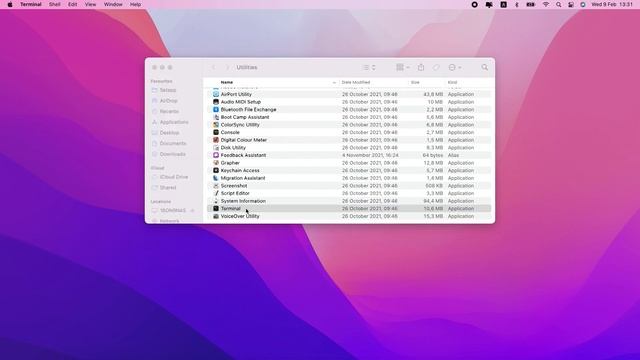Open the date and time in menu bar

(x=612, y=4)
